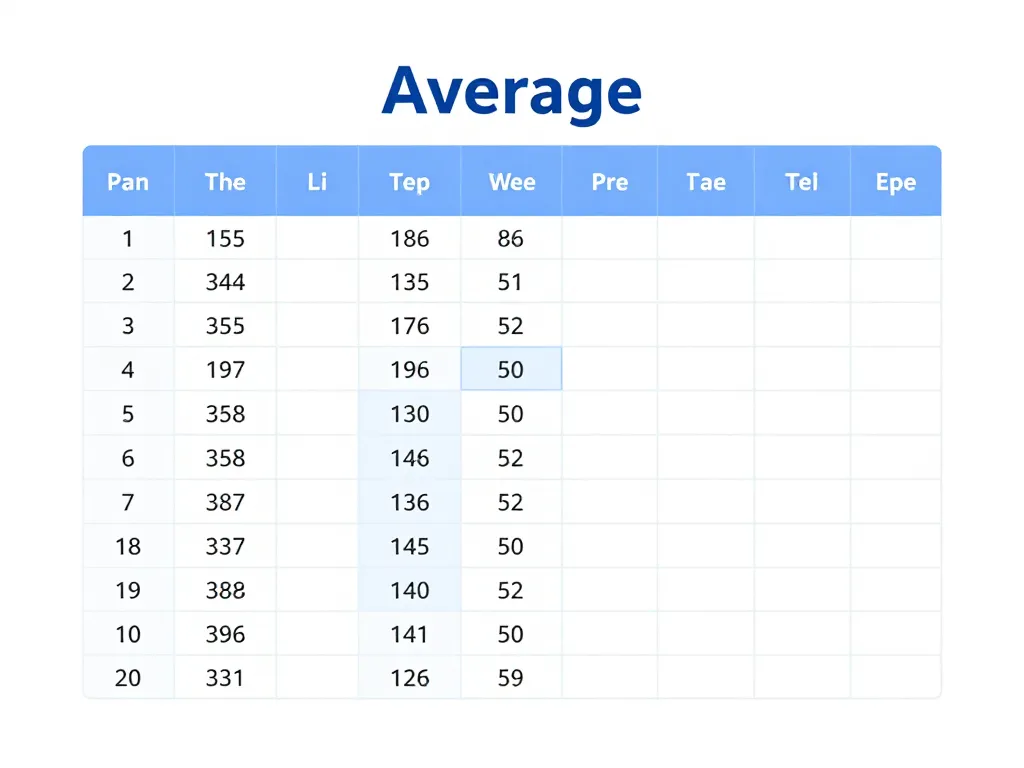
Task: Select the Pre column header
Action: point(609,182)
